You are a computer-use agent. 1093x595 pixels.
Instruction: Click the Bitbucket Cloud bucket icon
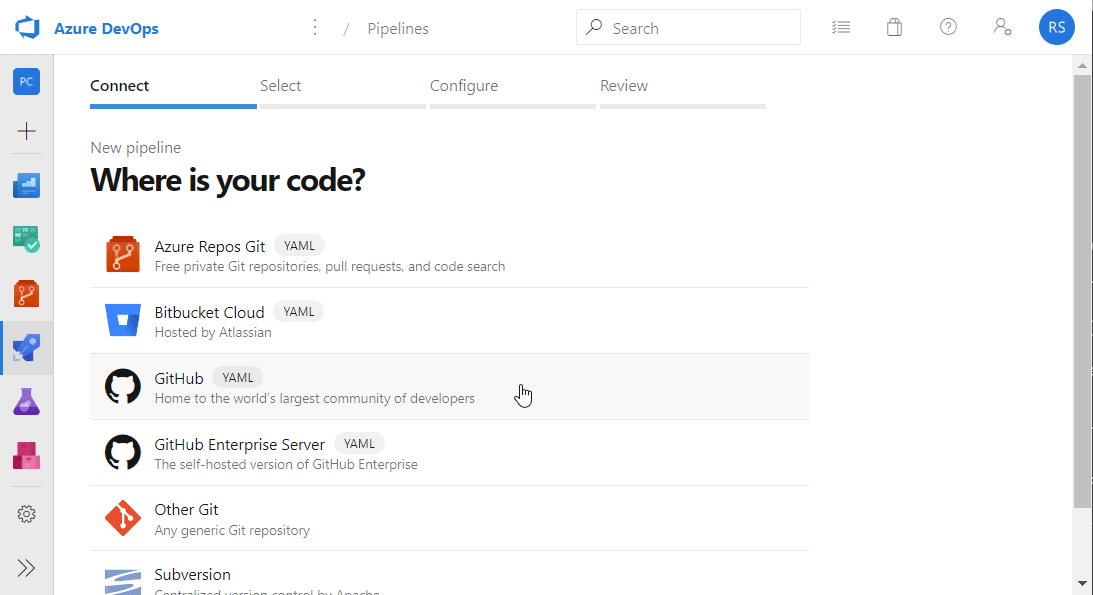[123, 320]
